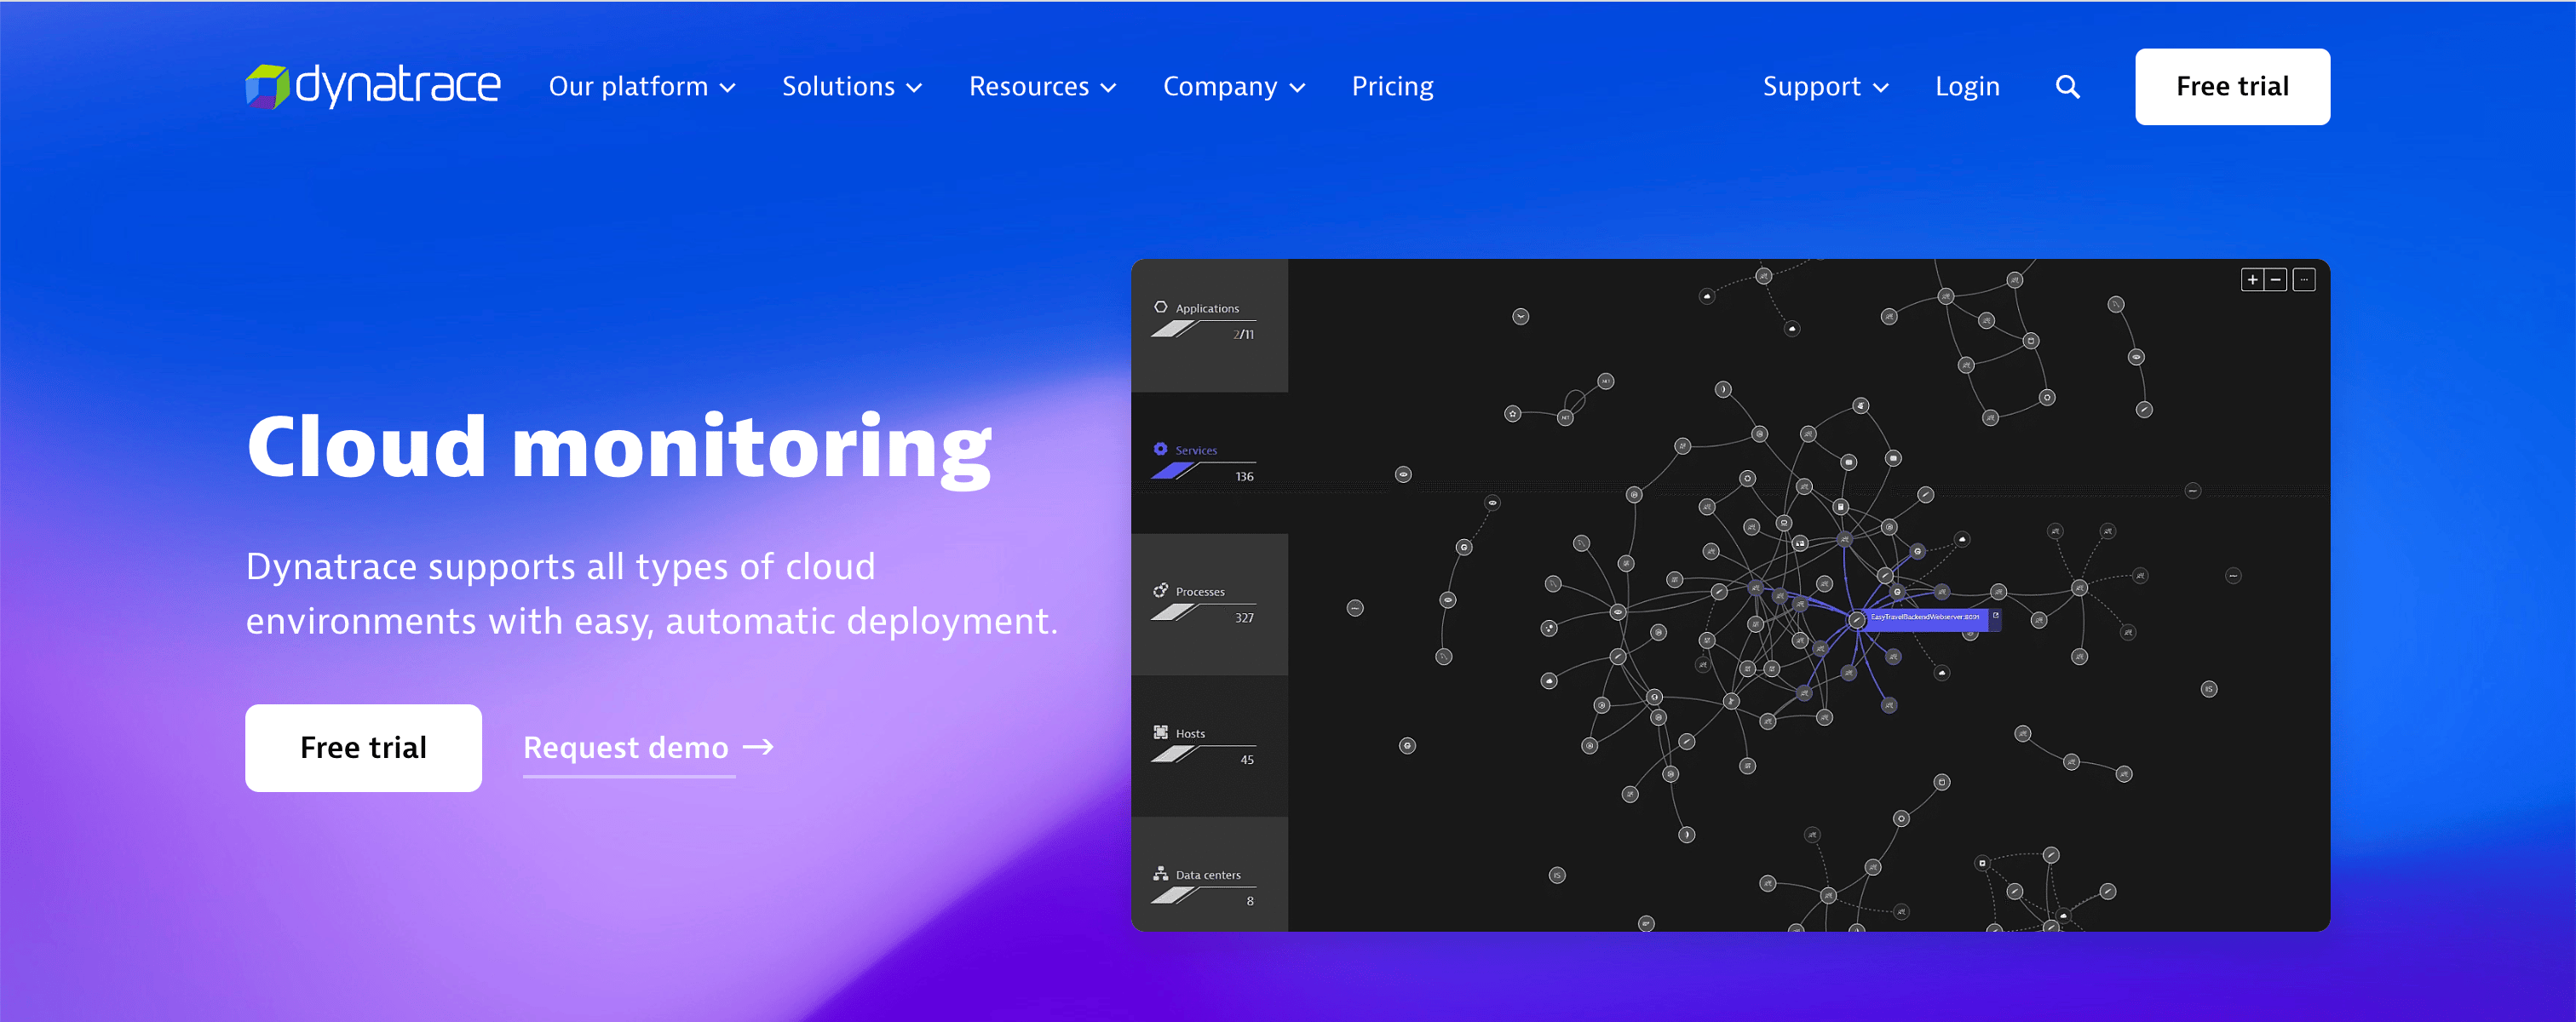This screenshot has width=2576, height=1022.
Task: Expand the Our platform menu
Action: (x=642, y=87)
